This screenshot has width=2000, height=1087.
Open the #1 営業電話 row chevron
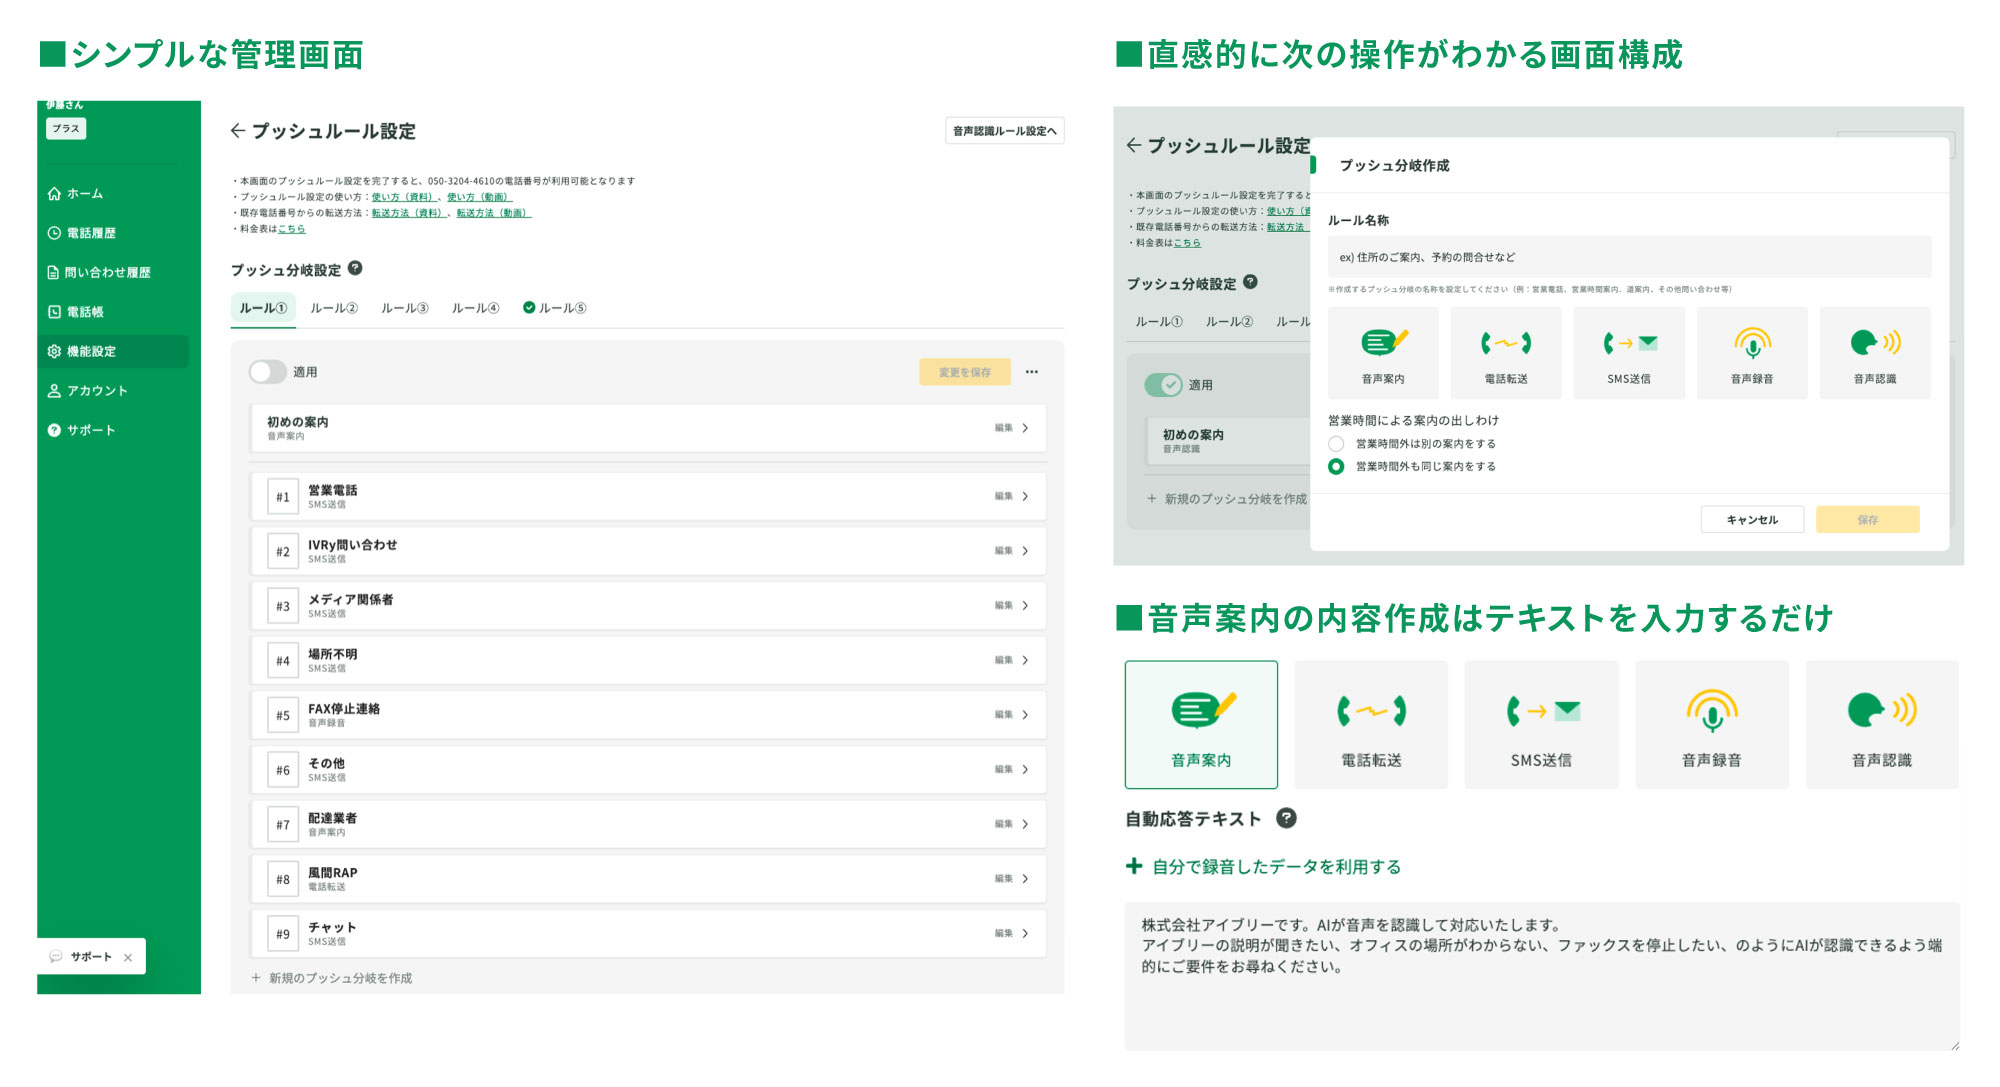click(x=1025, y=496)
